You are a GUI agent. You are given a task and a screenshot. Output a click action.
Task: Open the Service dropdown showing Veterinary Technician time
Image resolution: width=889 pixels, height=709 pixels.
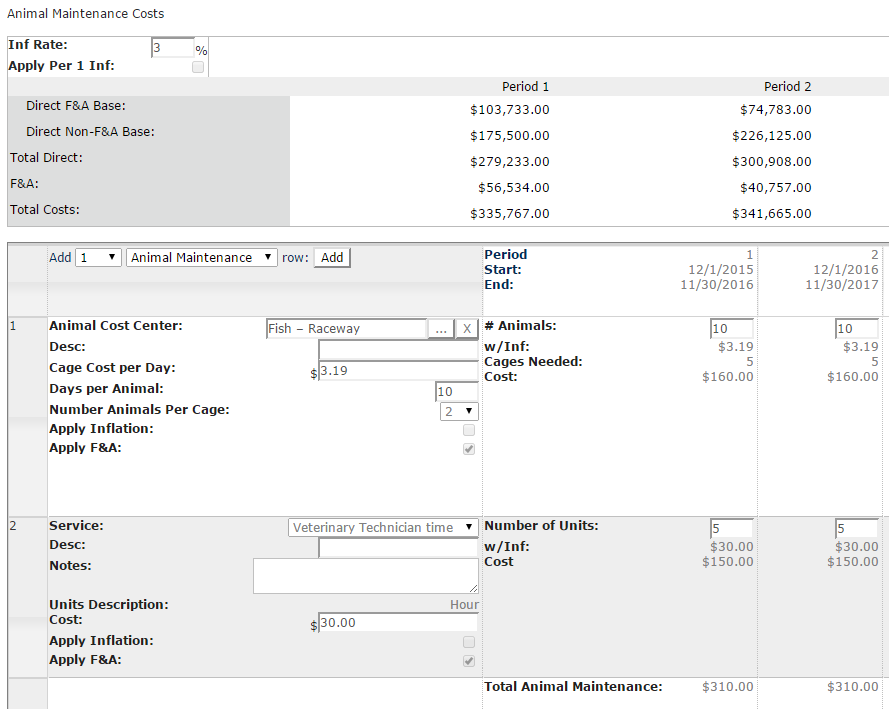384,528
